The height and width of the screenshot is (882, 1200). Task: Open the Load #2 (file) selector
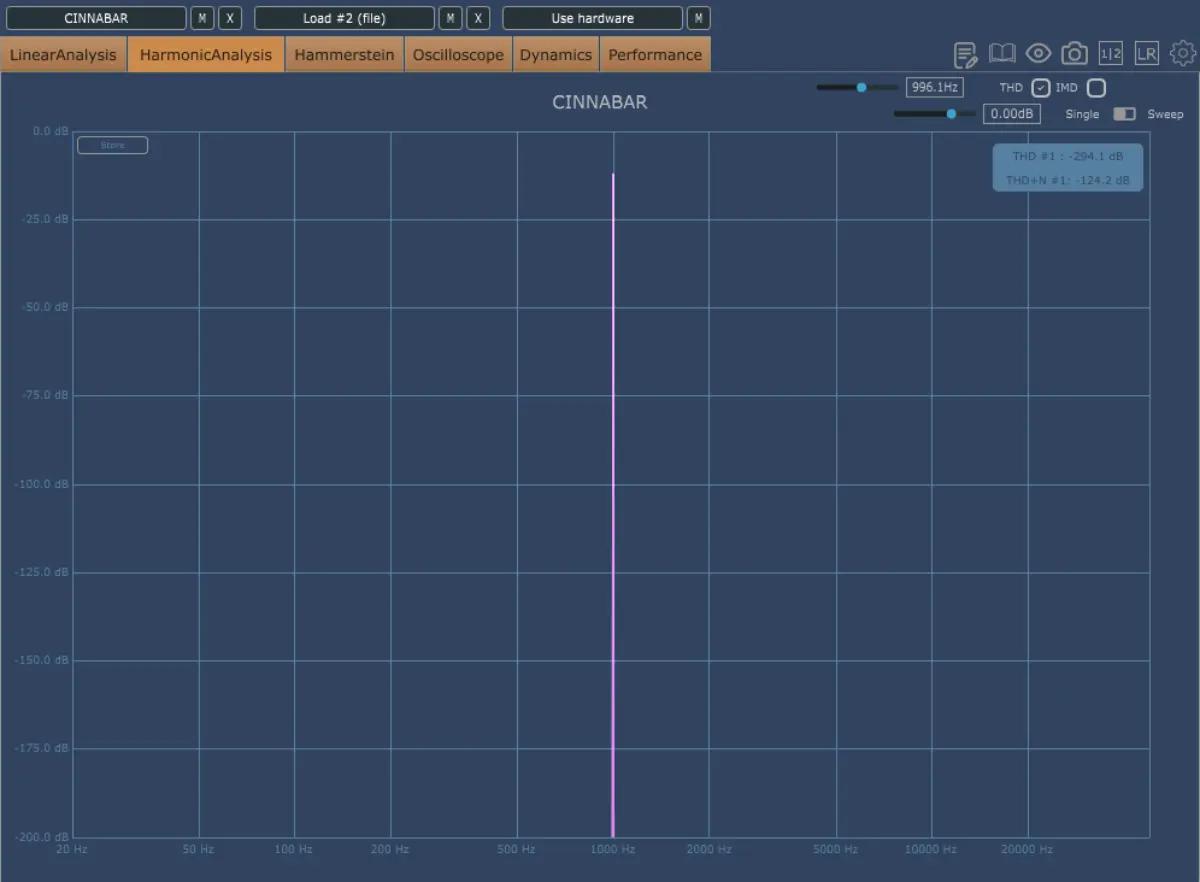click(x=344, y=18)
